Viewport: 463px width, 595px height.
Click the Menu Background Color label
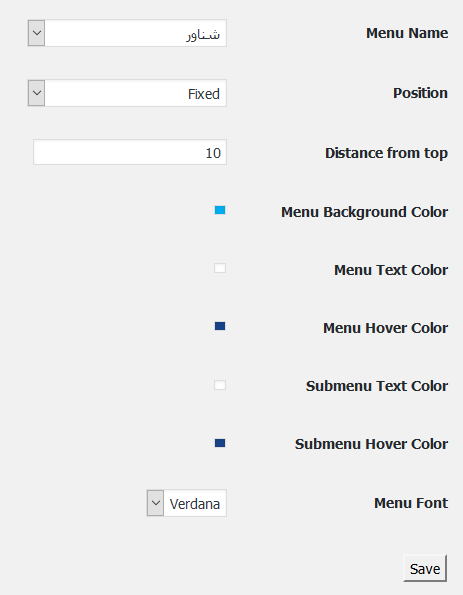click(x=364, y=212)
